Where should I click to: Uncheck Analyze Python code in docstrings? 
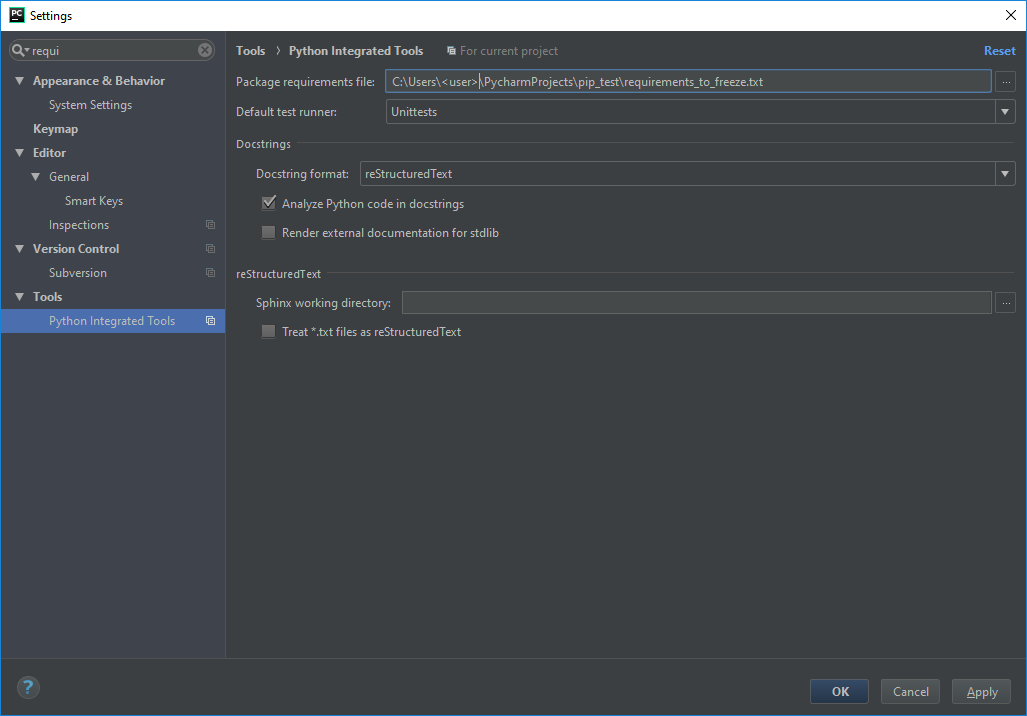coord(268,203)
